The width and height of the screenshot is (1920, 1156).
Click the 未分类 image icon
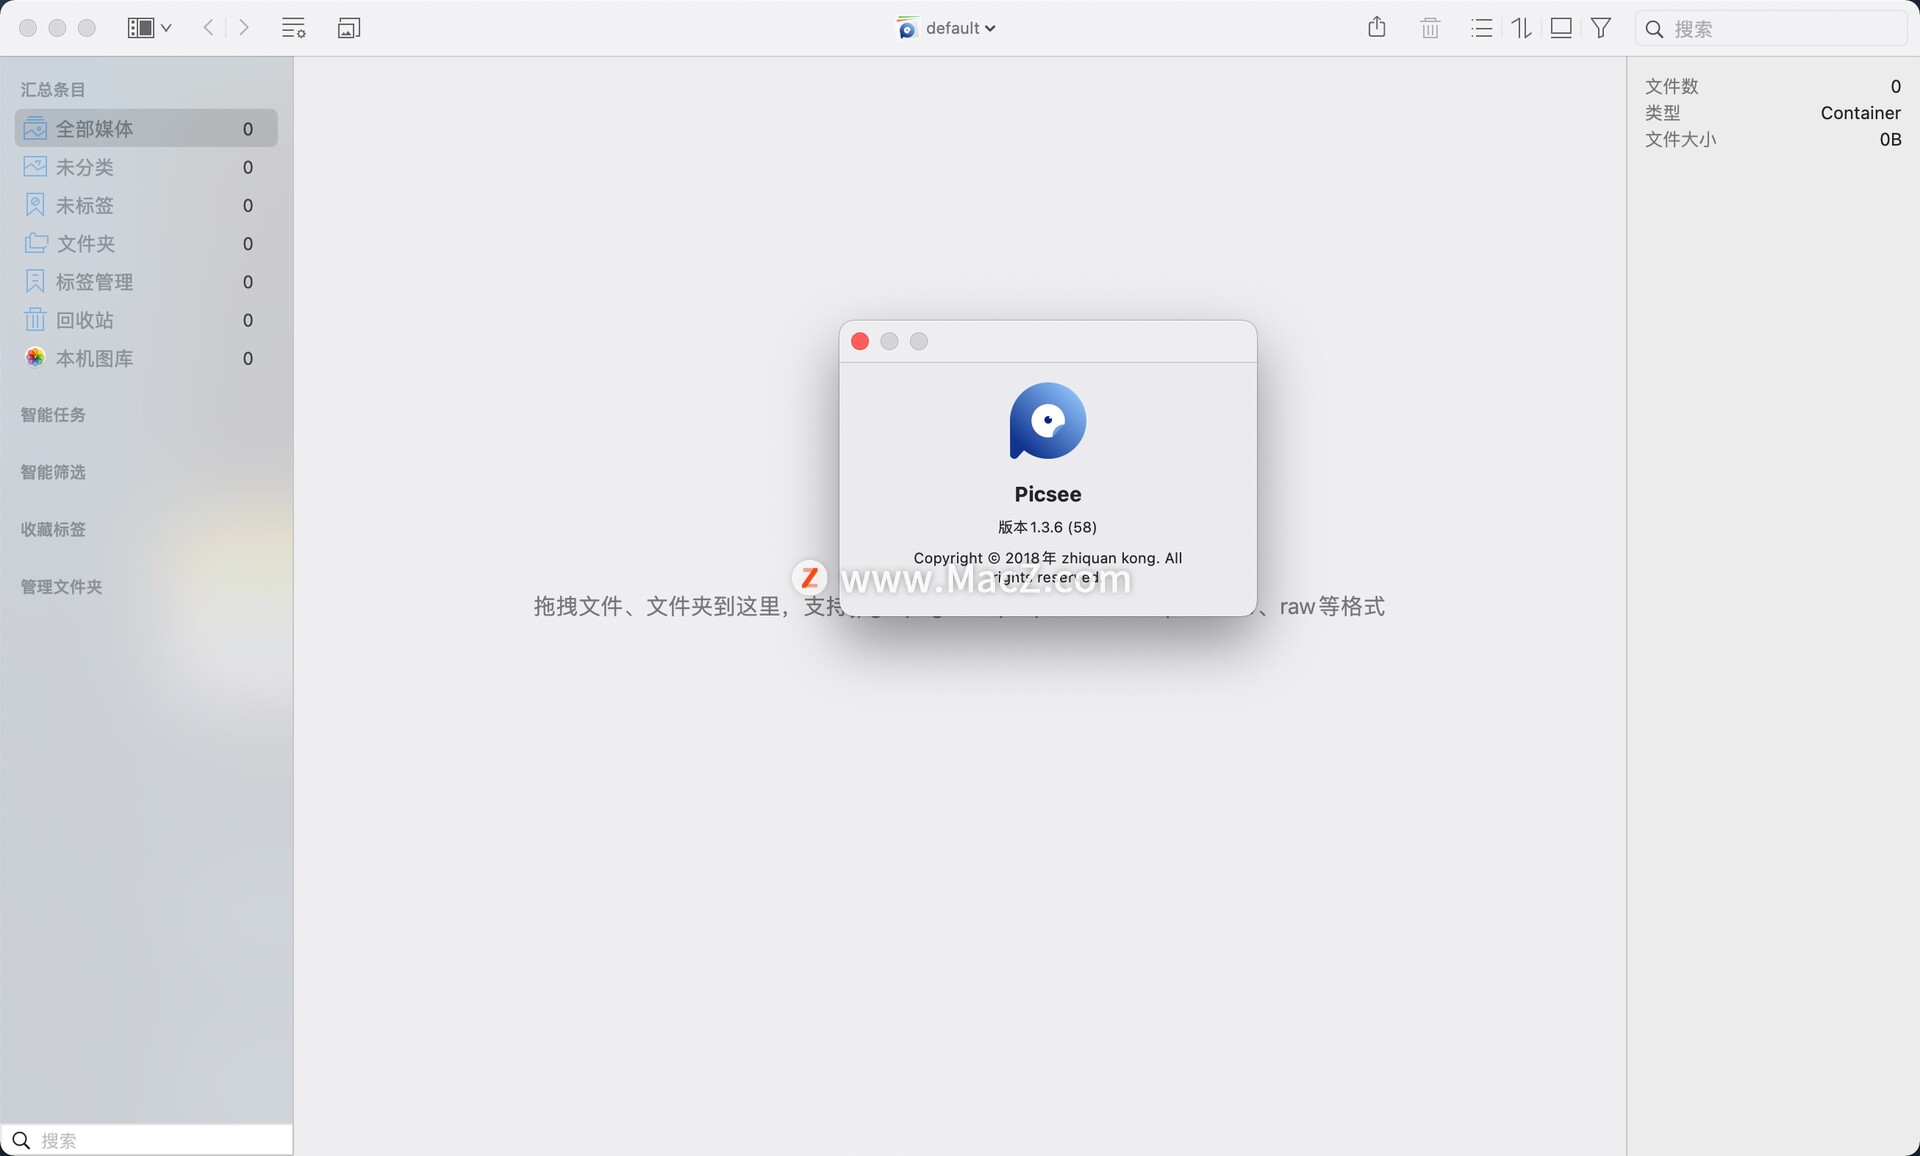(x=35, y=166)
